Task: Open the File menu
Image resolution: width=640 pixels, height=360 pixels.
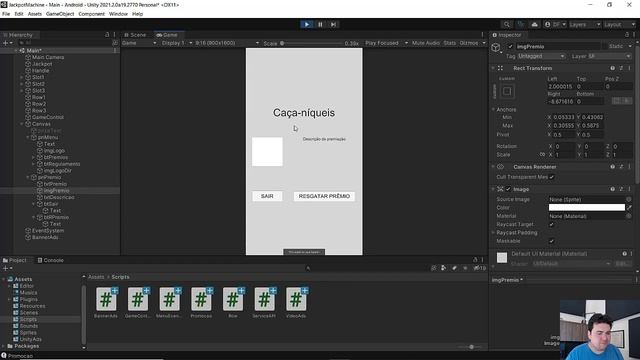Action: [x=6, y=14]
